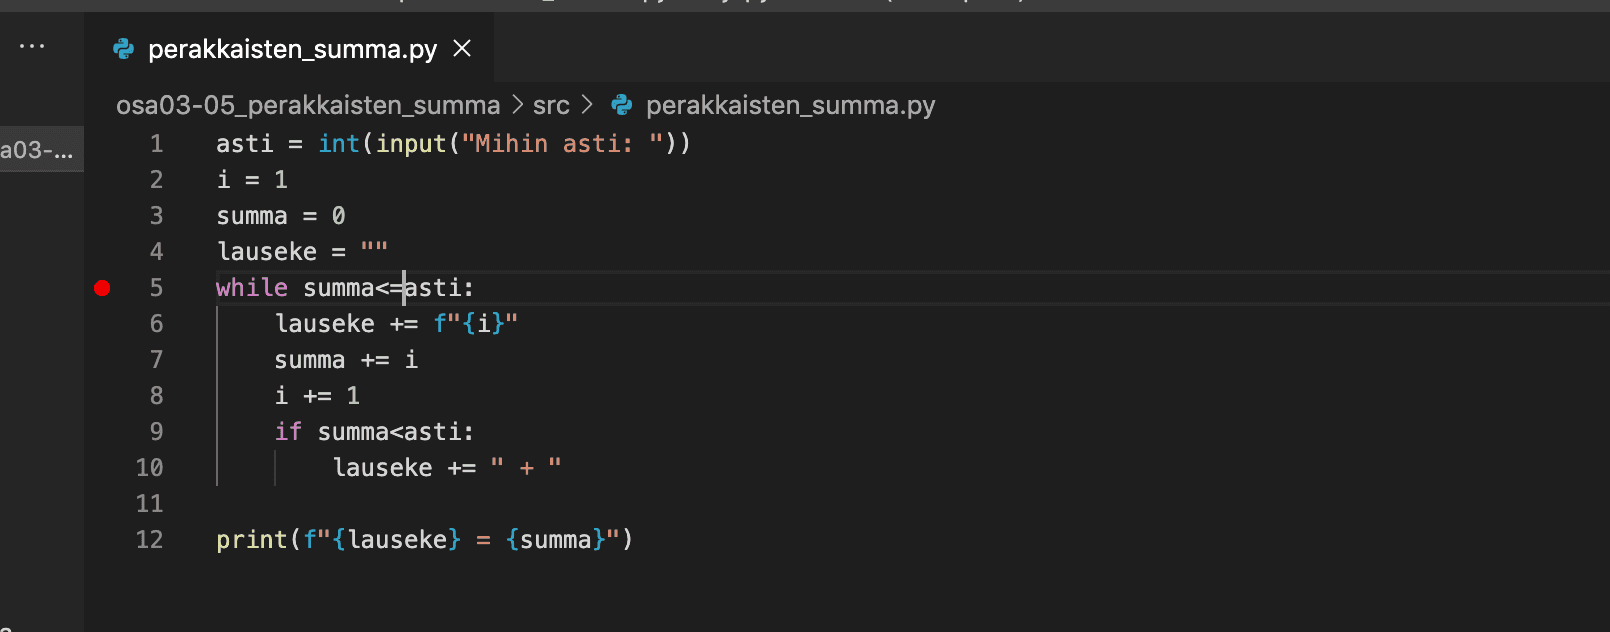Close the perakkaisten_summa.py tab

pos(462,48)
